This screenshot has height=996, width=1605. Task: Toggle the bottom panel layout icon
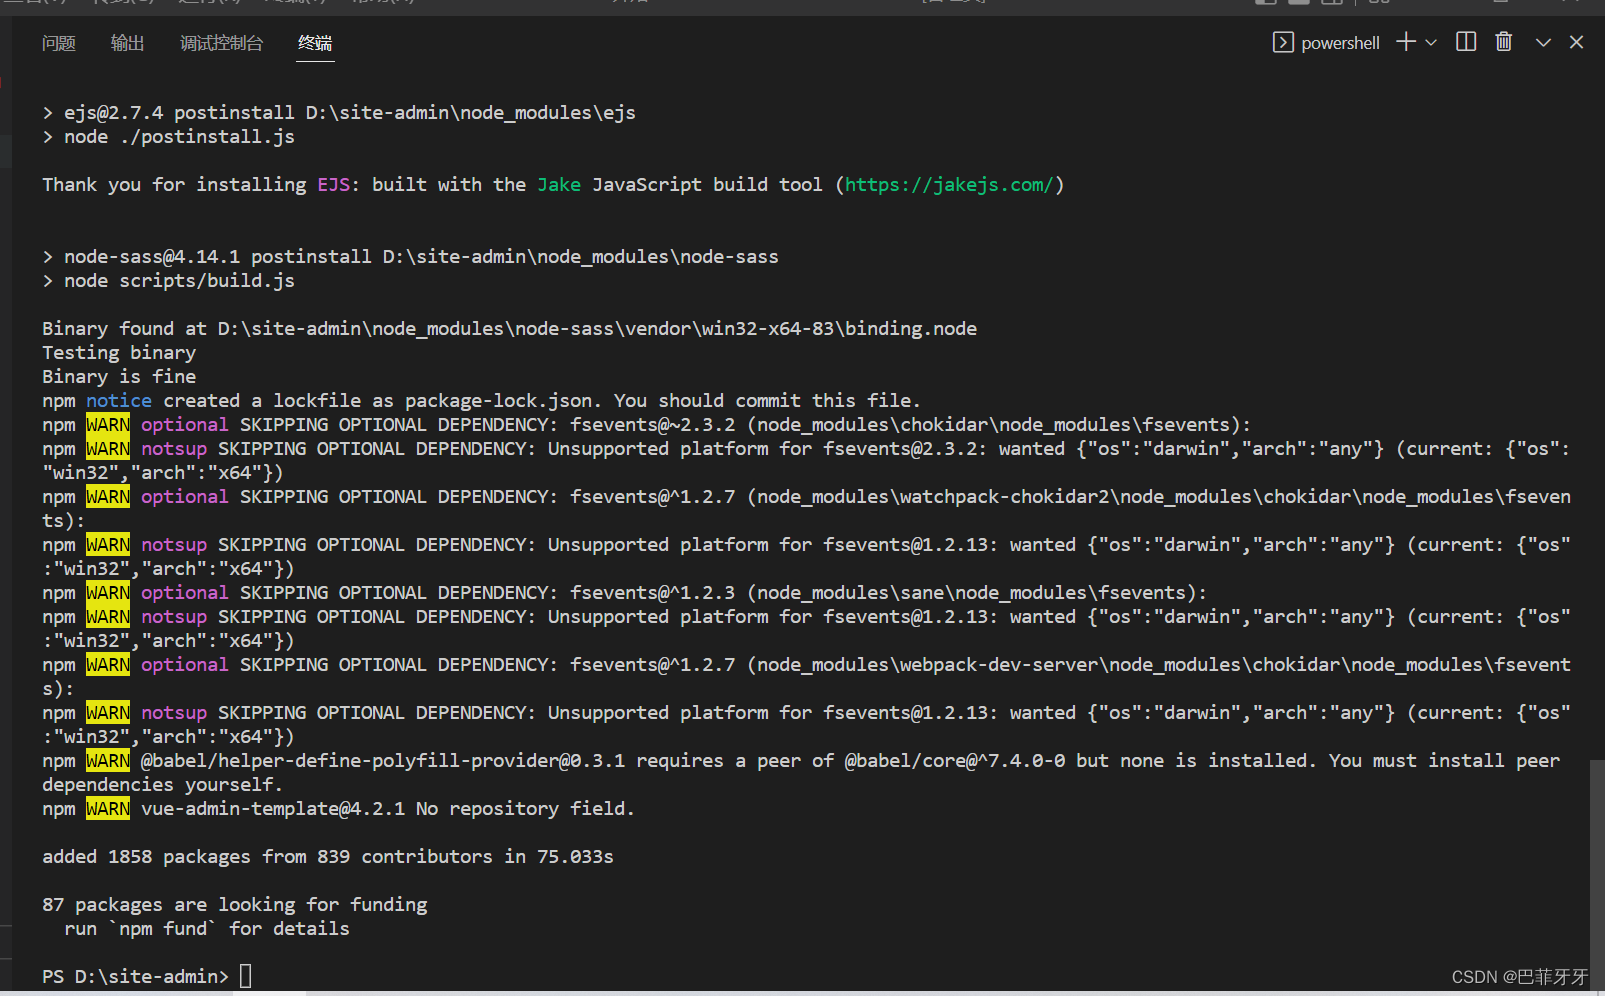[x=1297, y=4]
